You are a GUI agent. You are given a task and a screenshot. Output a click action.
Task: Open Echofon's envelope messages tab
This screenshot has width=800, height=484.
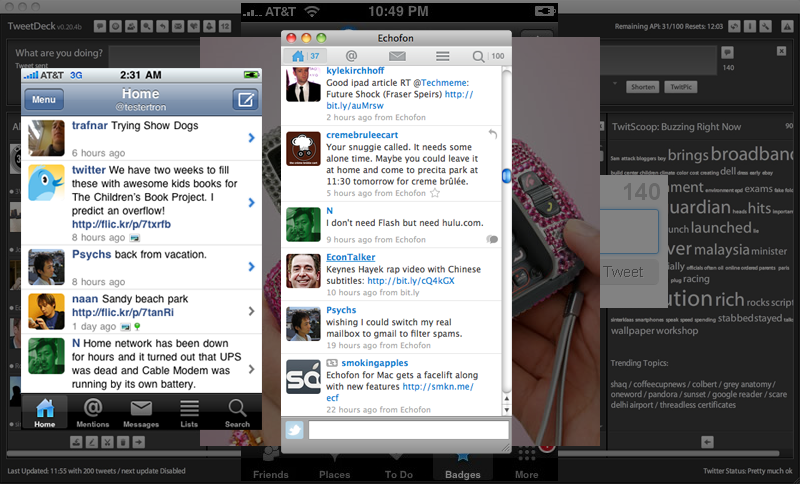(x=397, y=56)
